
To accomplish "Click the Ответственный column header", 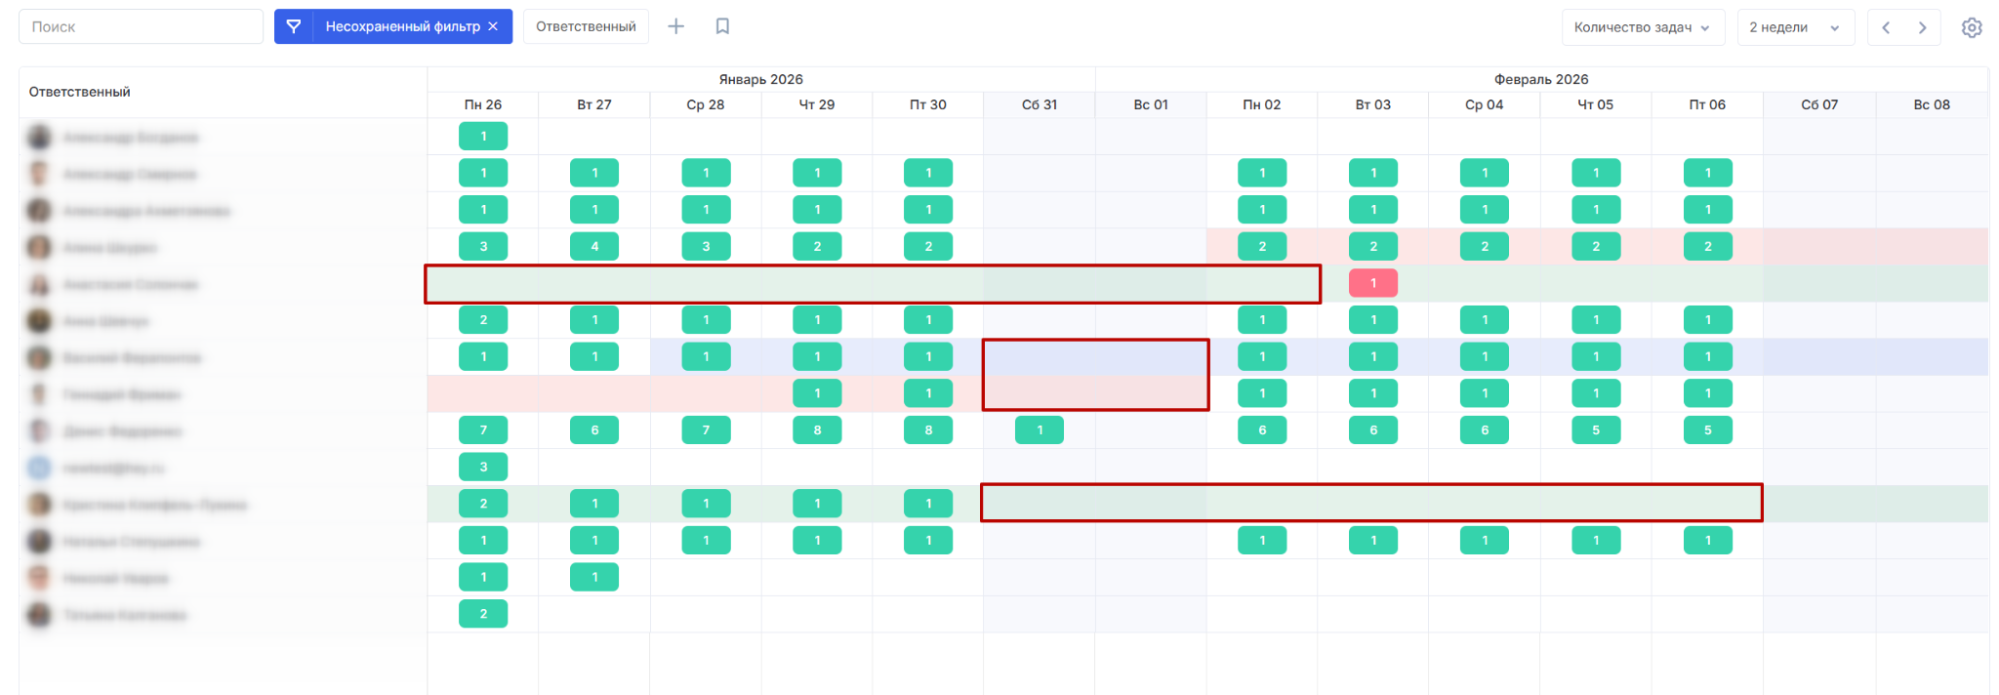I will point(80,92).
